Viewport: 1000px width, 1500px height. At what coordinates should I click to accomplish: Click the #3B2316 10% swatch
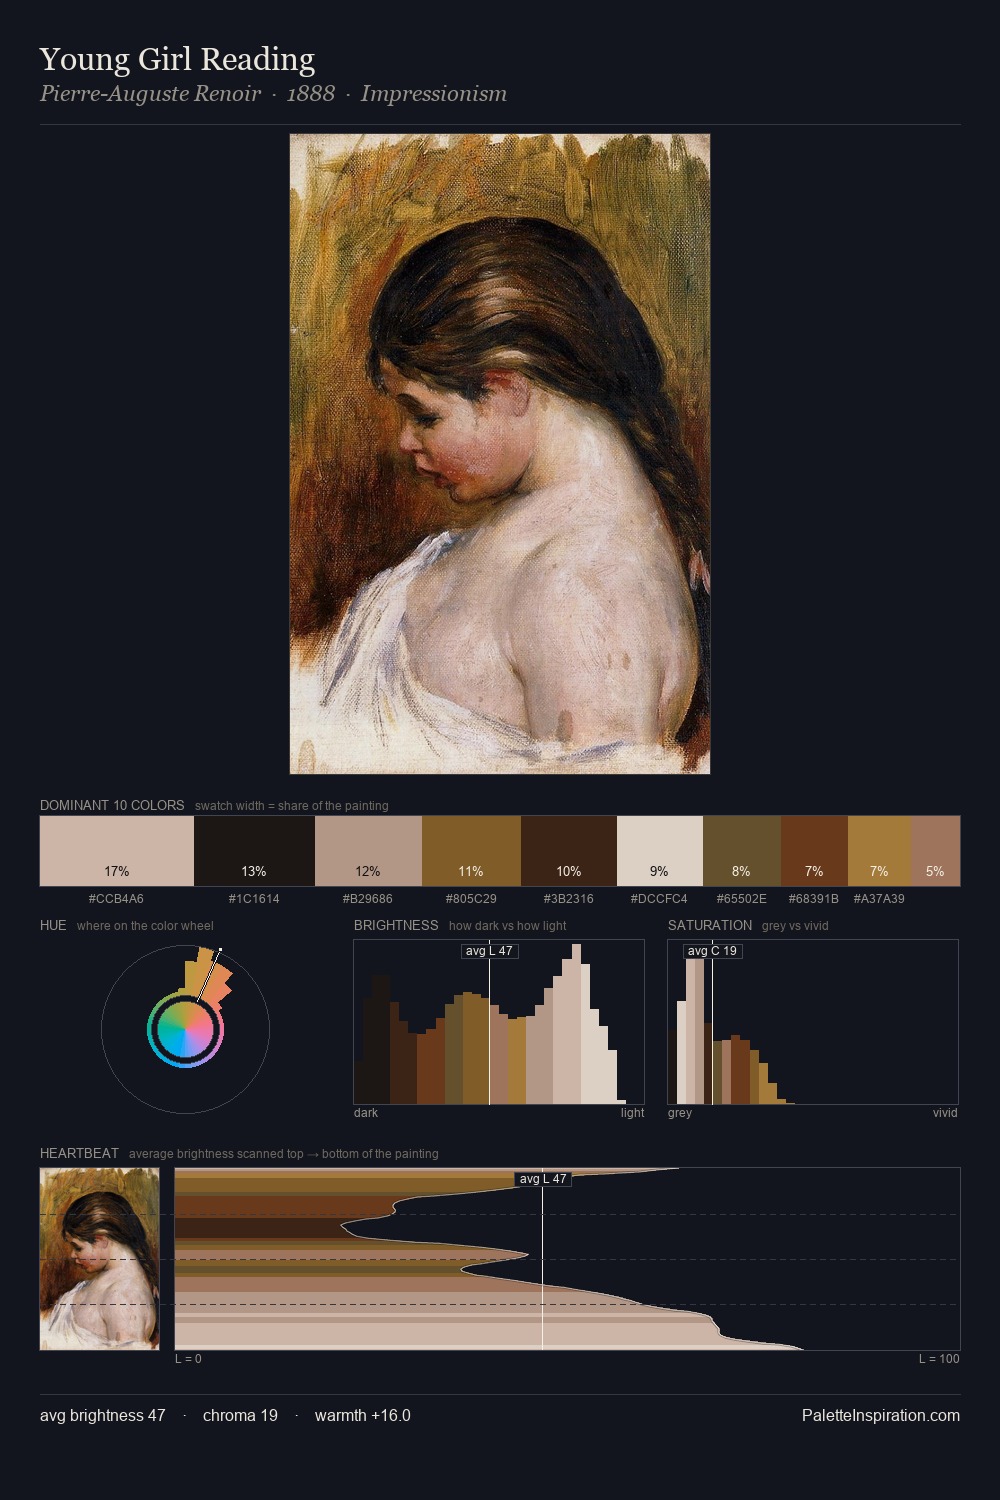[569, 851]
